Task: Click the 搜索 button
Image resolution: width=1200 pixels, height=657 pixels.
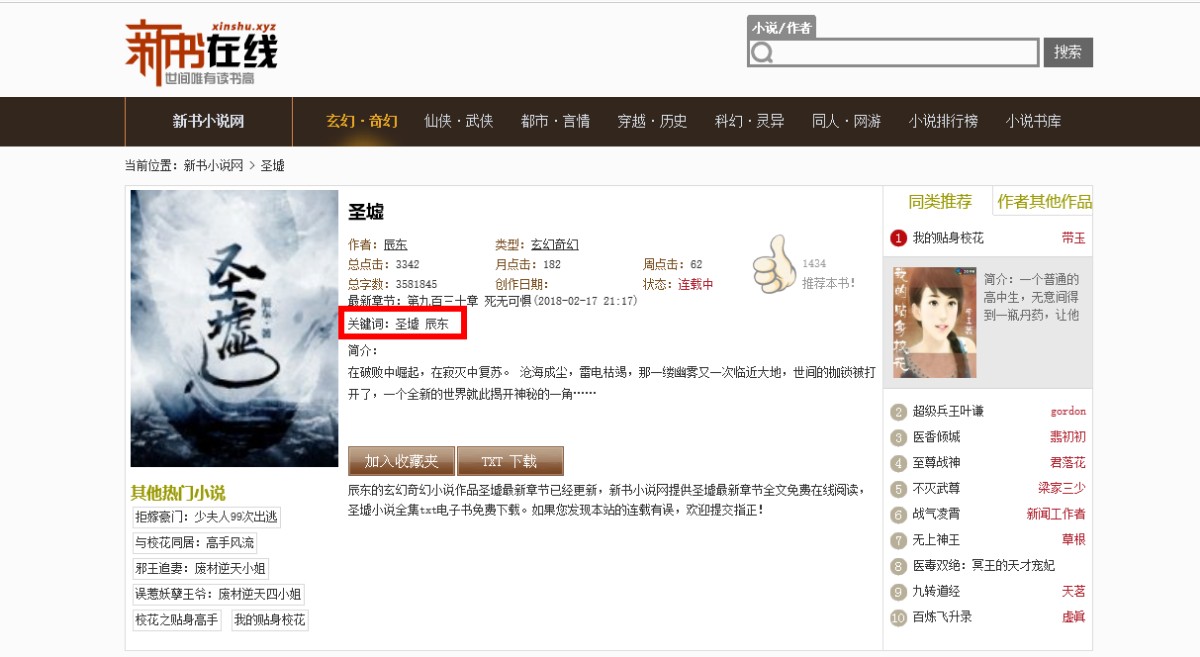Action: click(x=1068, y=52)
